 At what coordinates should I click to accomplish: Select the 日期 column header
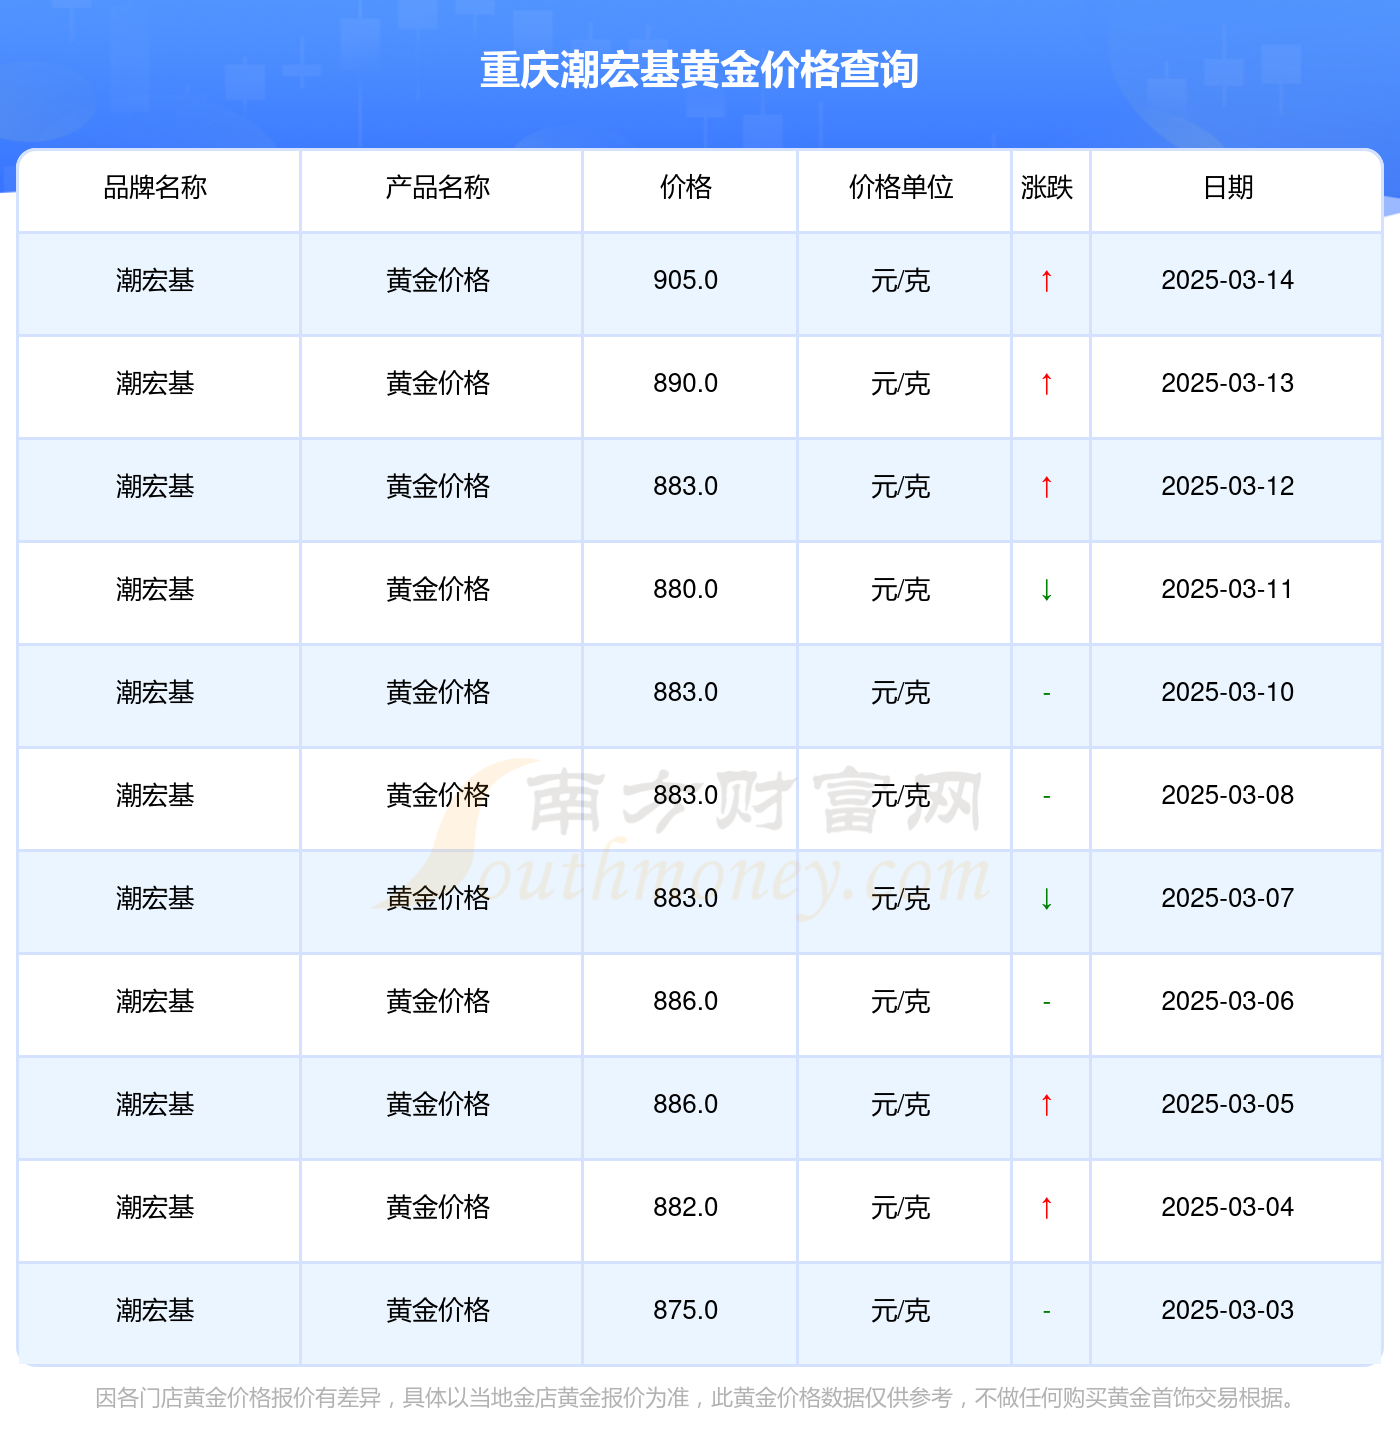1228,187
